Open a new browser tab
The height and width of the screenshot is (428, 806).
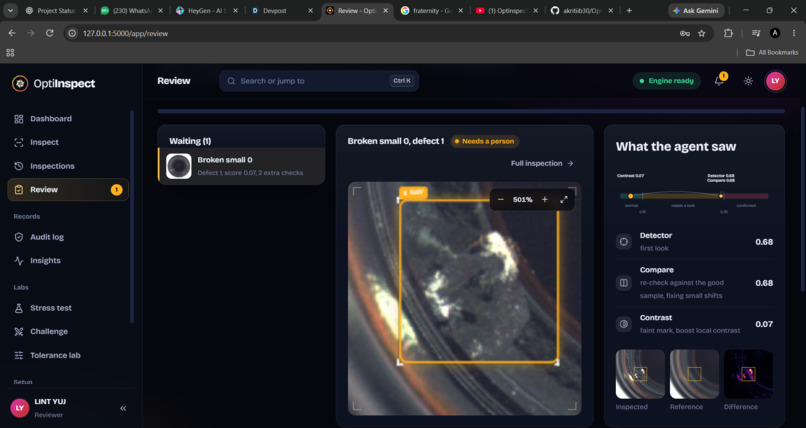[x=629, y=10]
